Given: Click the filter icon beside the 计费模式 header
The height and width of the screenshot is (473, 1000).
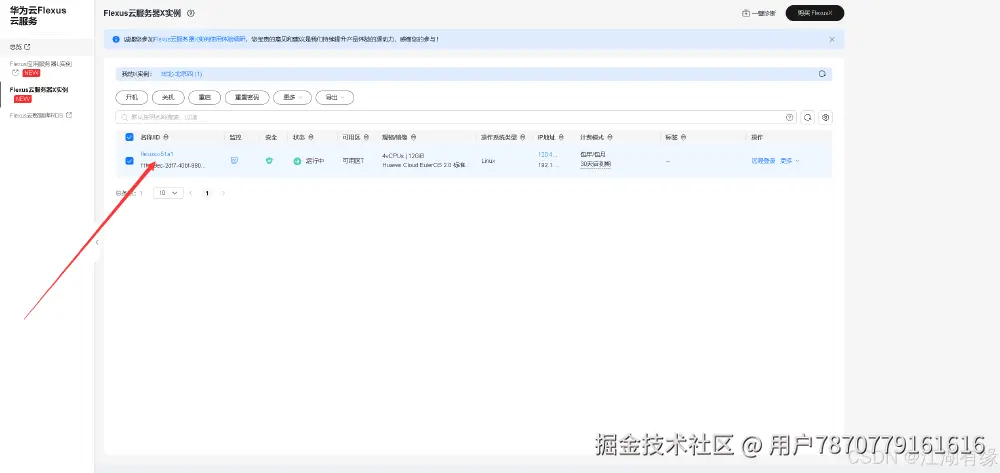Looking at the screenshot, I should click(x=611, y=137).
